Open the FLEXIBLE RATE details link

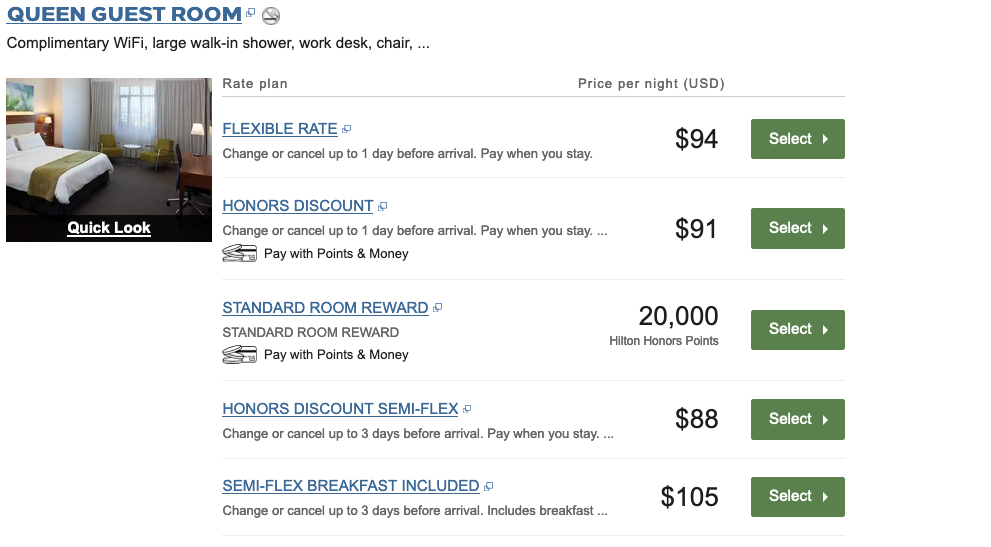pos(280,129)
